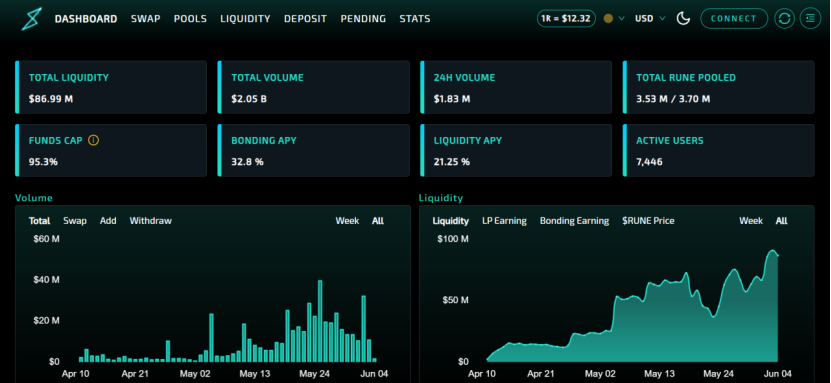Image resolution: width=831 pixels, height=383 pixels.
Task: Click the LIQUIDITY APY card
Action: 516,150
